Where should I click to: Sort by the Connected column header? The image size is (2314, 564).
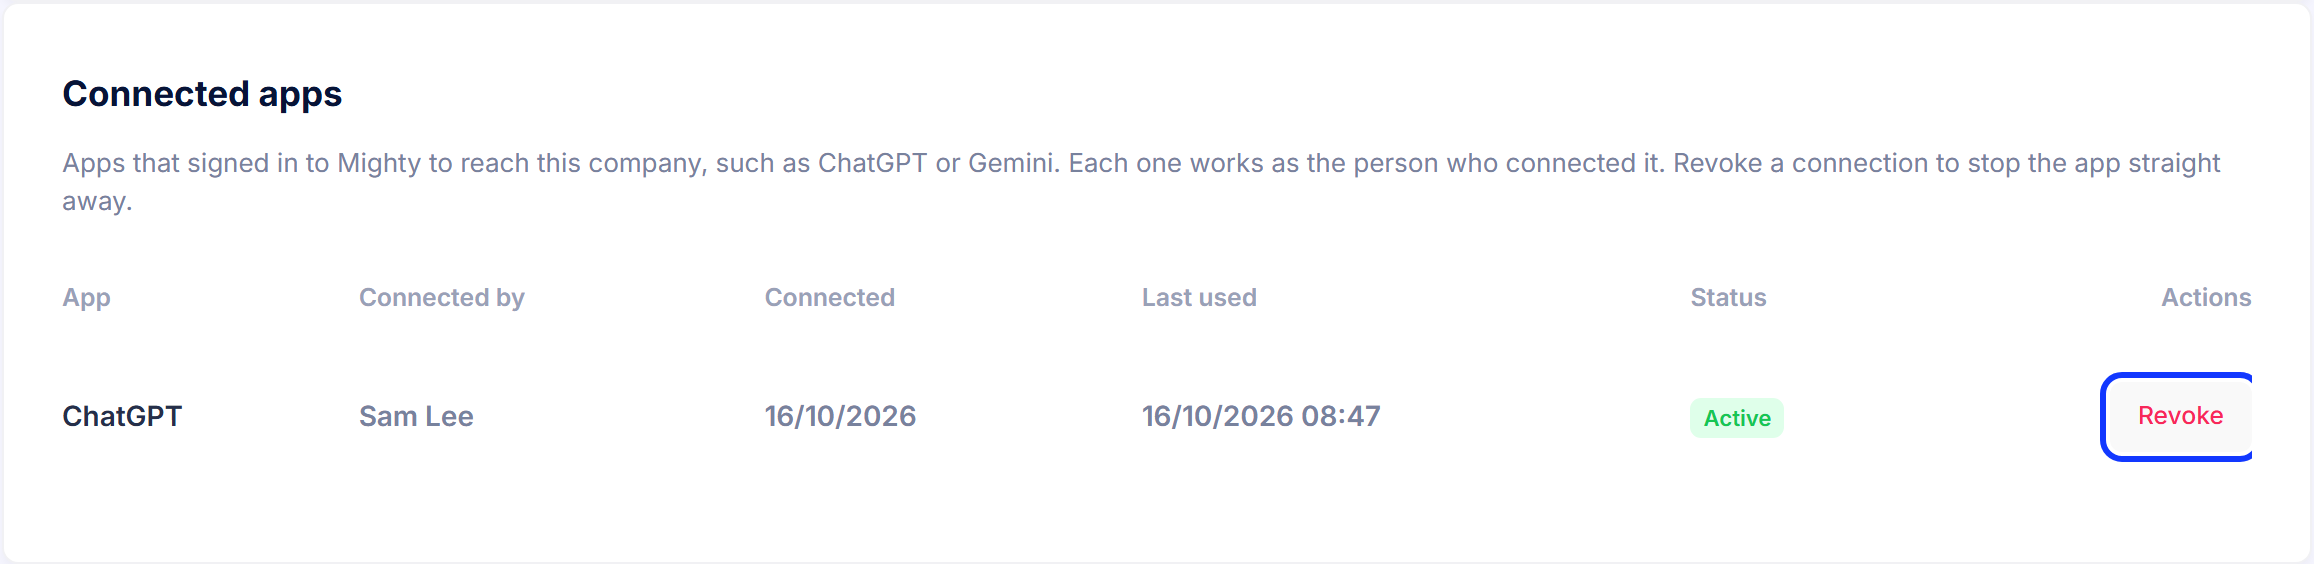coord(830,298)
